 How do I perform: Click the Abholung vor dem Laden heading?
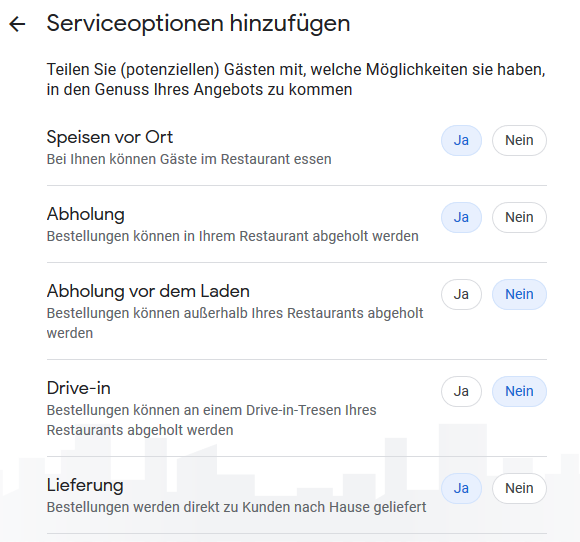coord(148,291)
